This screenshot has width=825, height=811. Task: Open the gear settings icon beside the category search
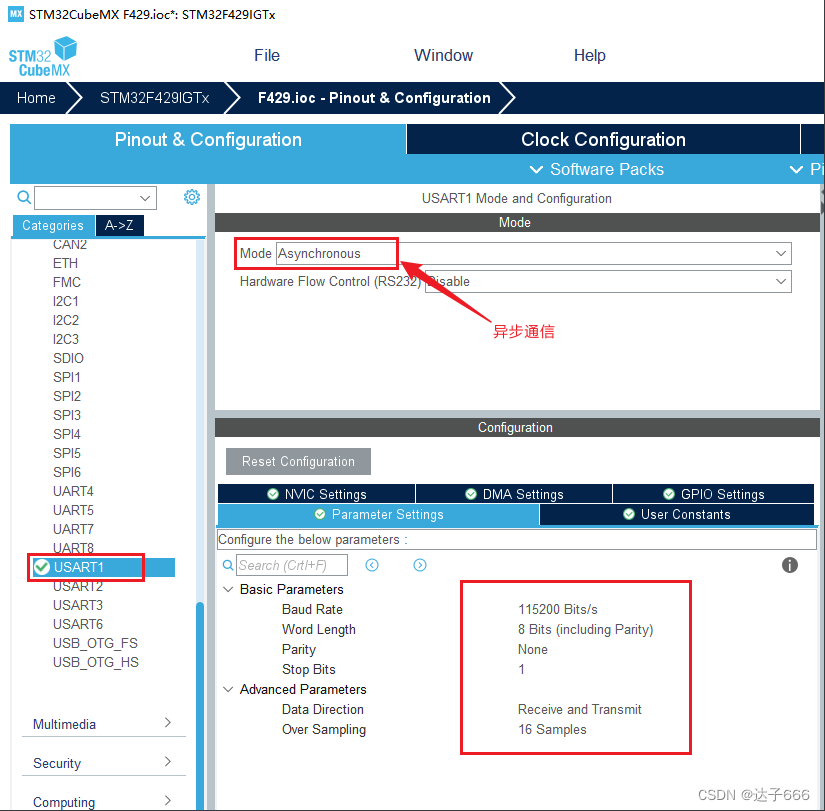[192, 197]
